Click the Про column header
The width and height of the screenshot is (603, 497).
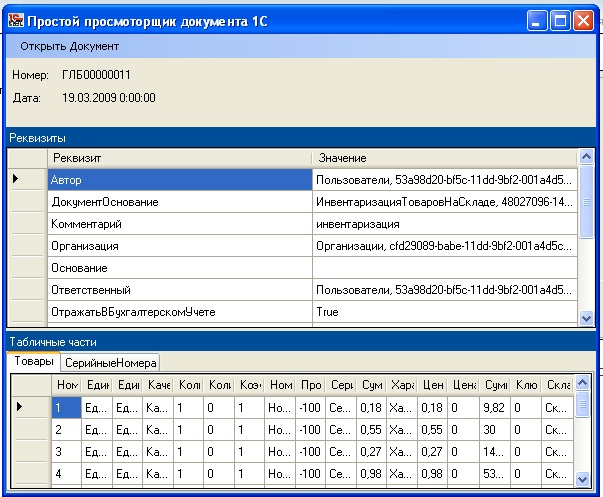(310, 385)
